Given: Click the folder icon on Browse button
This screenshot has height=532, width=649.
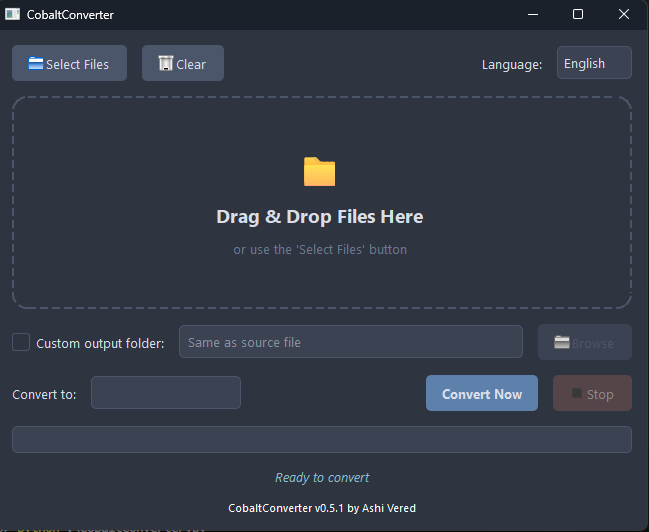Looking at the screenshot, I should pos(562,342).
